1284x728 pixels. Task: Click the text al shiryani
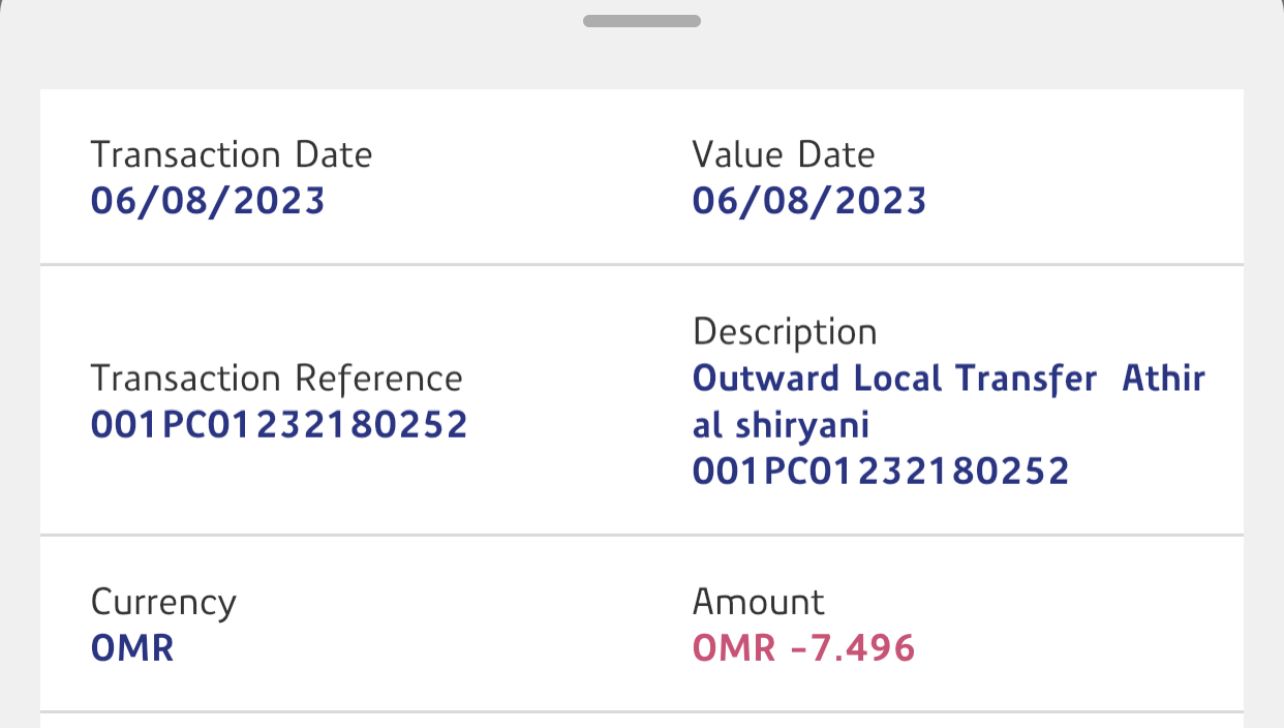781,426
